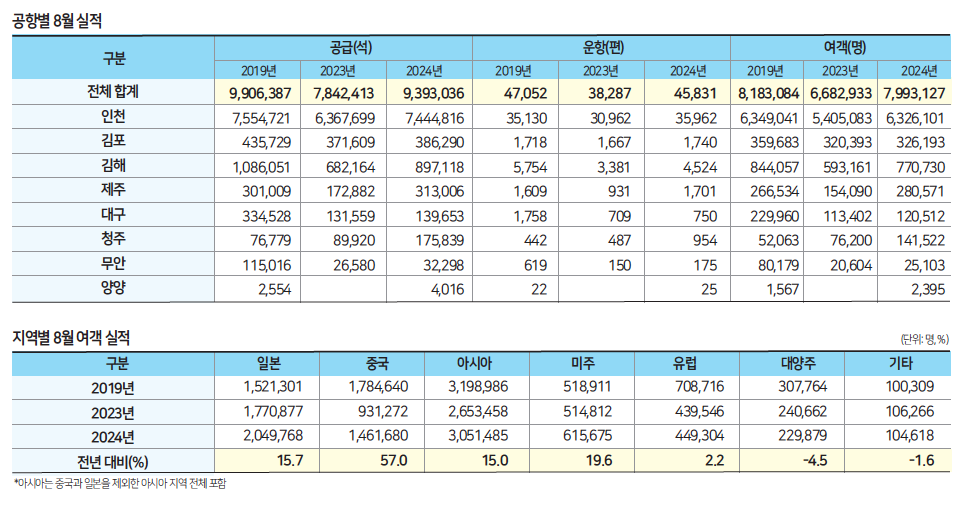Click Jeju passengers cell 266,534
The width and height of the screenshot is (965, 506).
pos(774,191)
